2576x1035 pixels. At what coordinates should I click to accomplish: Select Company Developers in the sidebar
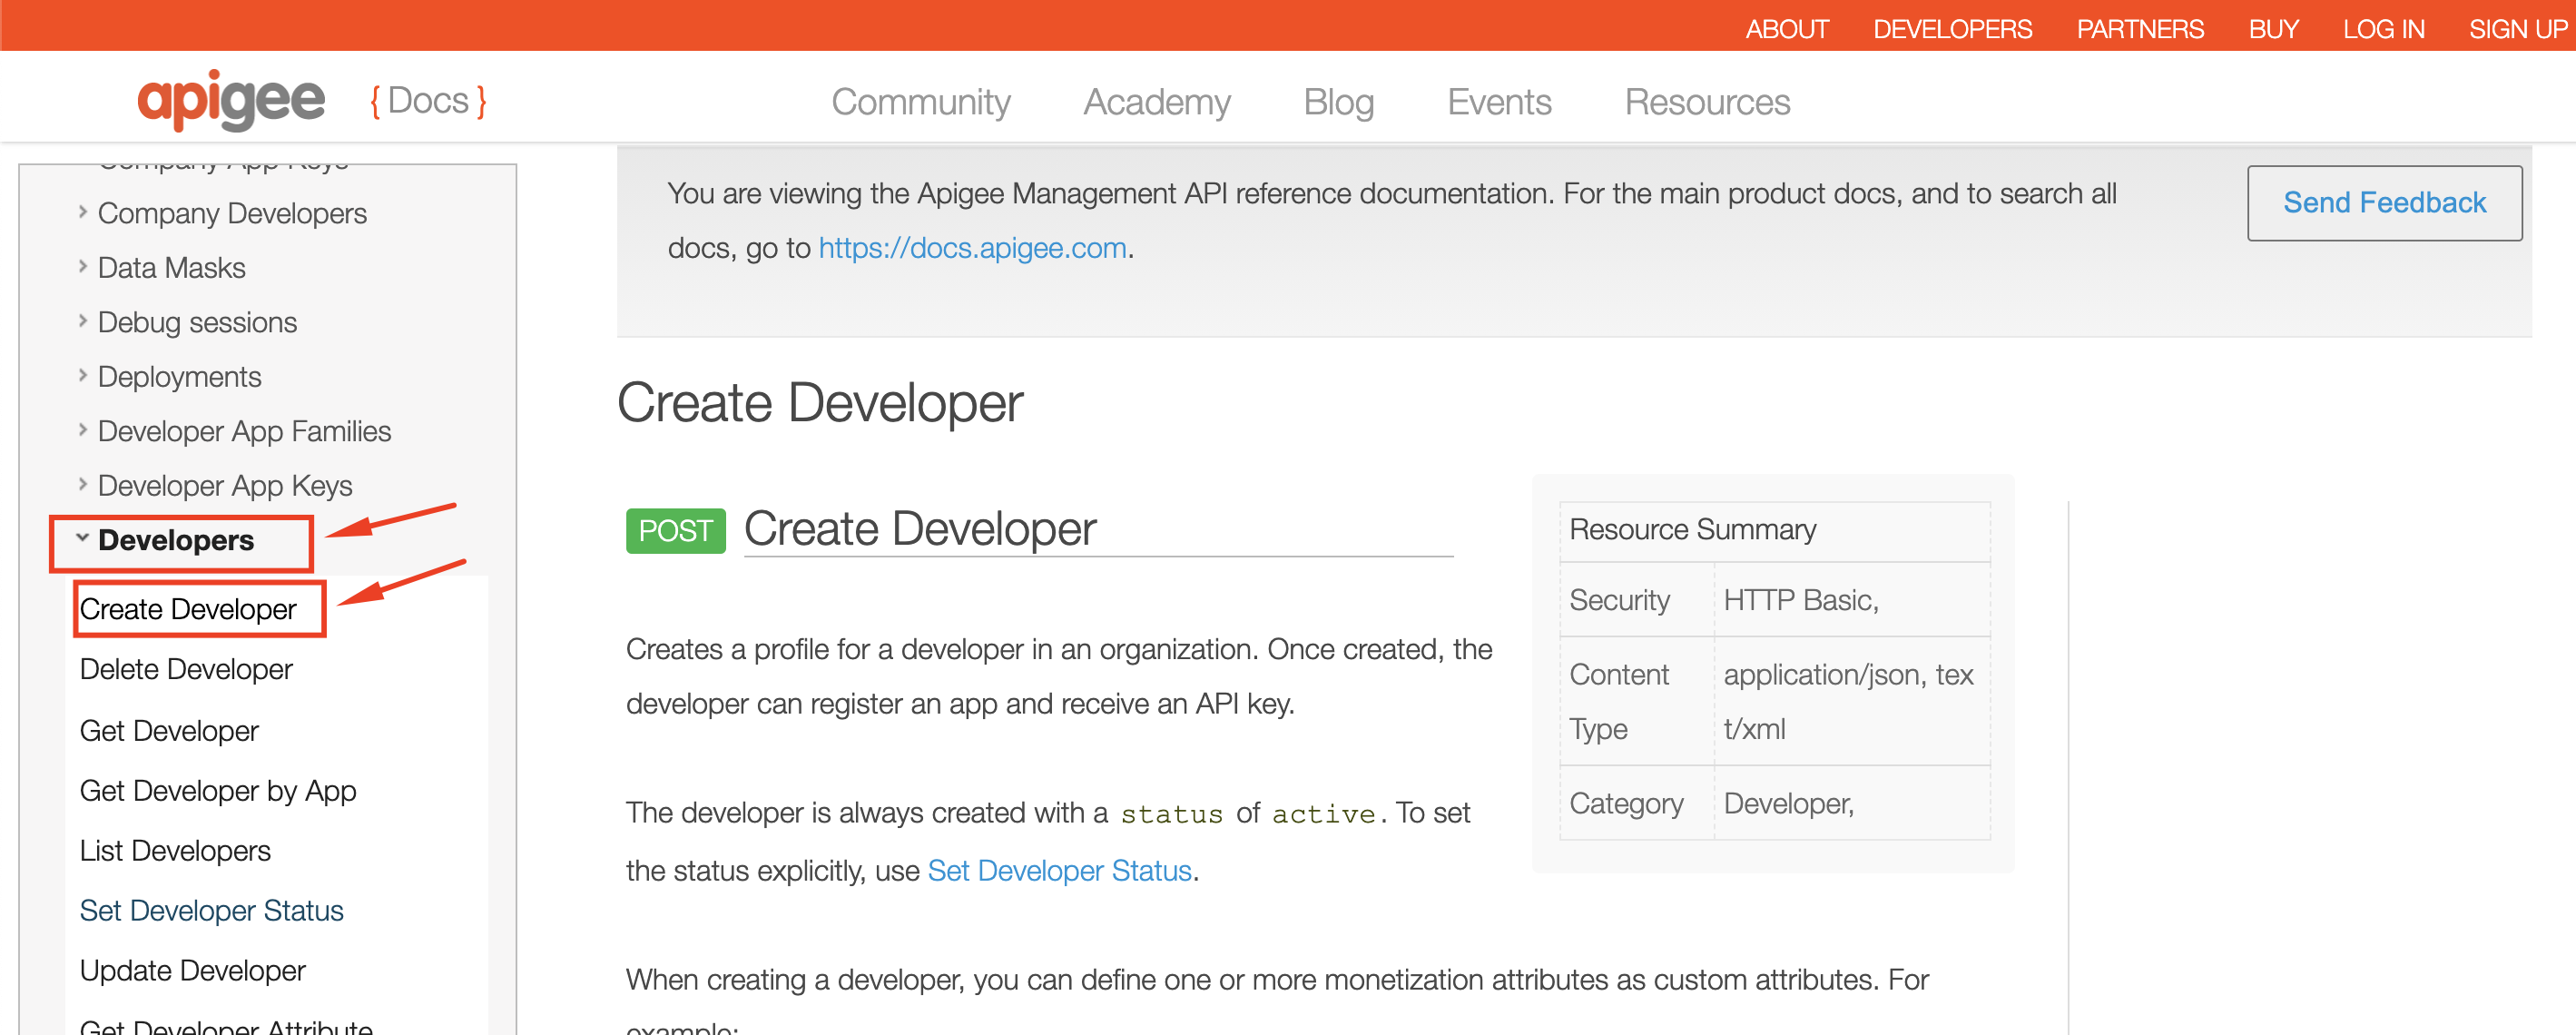pyautogui.click(x=232, y=214)
